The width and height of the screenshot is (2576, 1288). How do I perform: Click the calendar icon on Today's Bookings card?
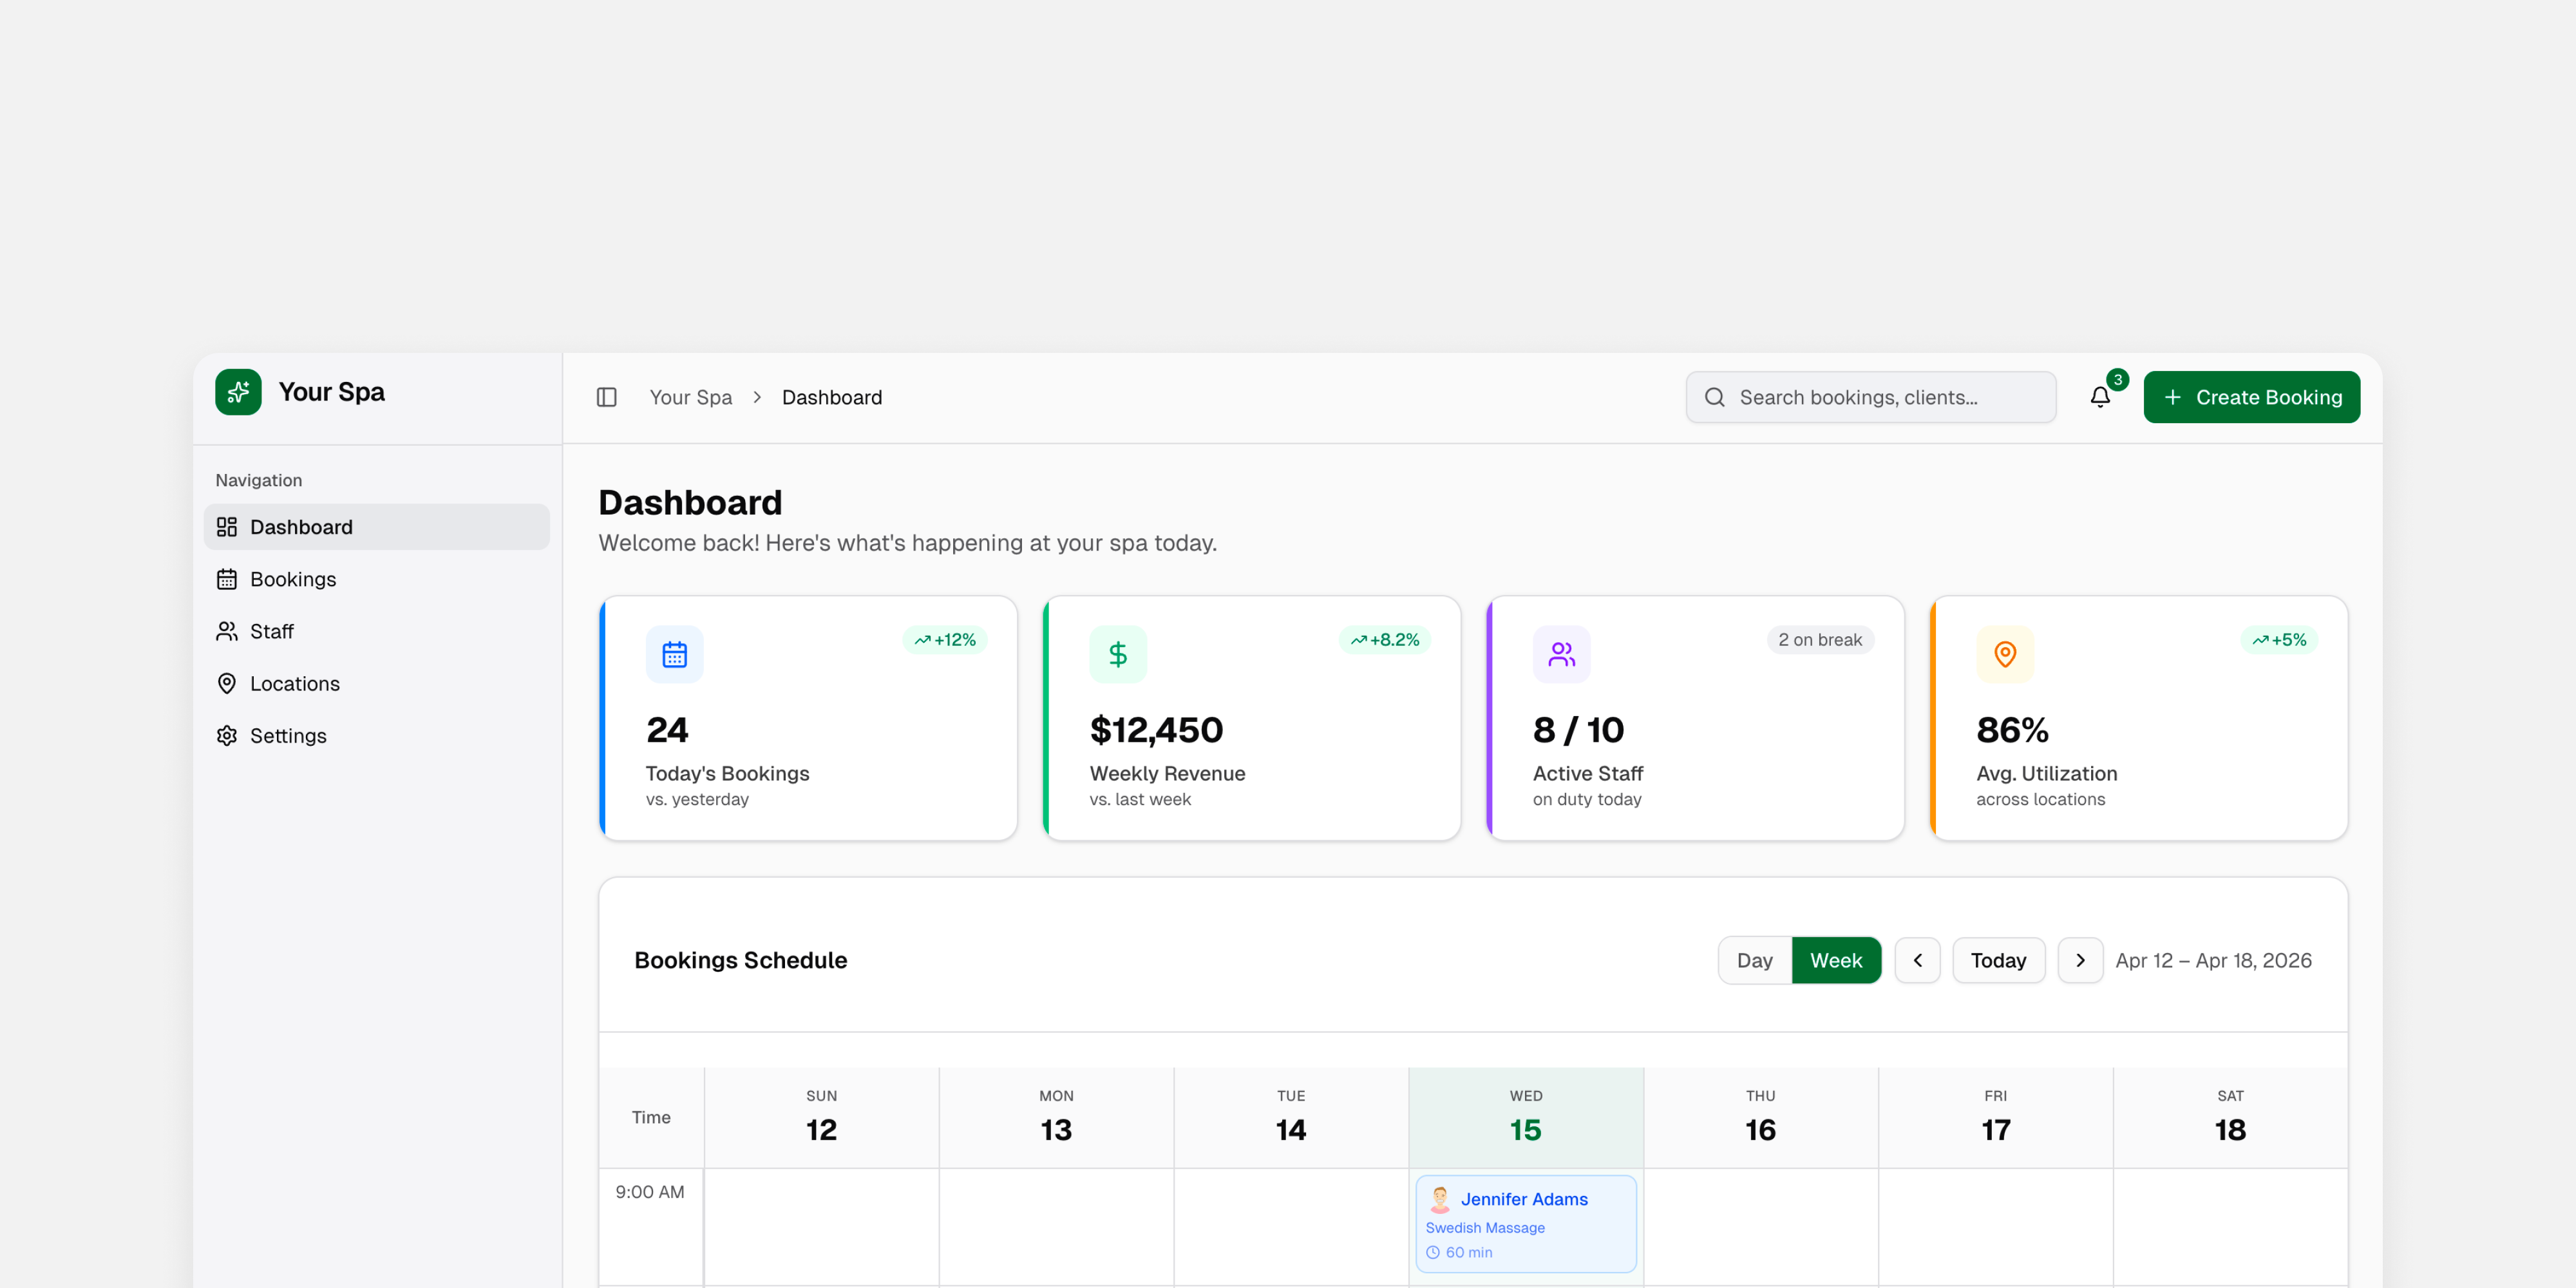tap(674, 654)
